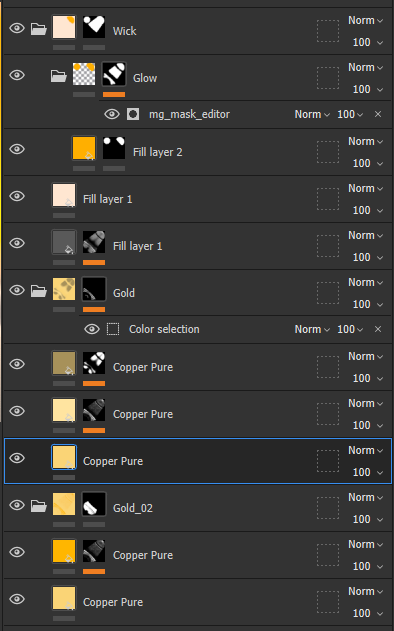The image size is (394, 631).
Task: Select the Gold folder layer name
Action: (x=124, y=293)
